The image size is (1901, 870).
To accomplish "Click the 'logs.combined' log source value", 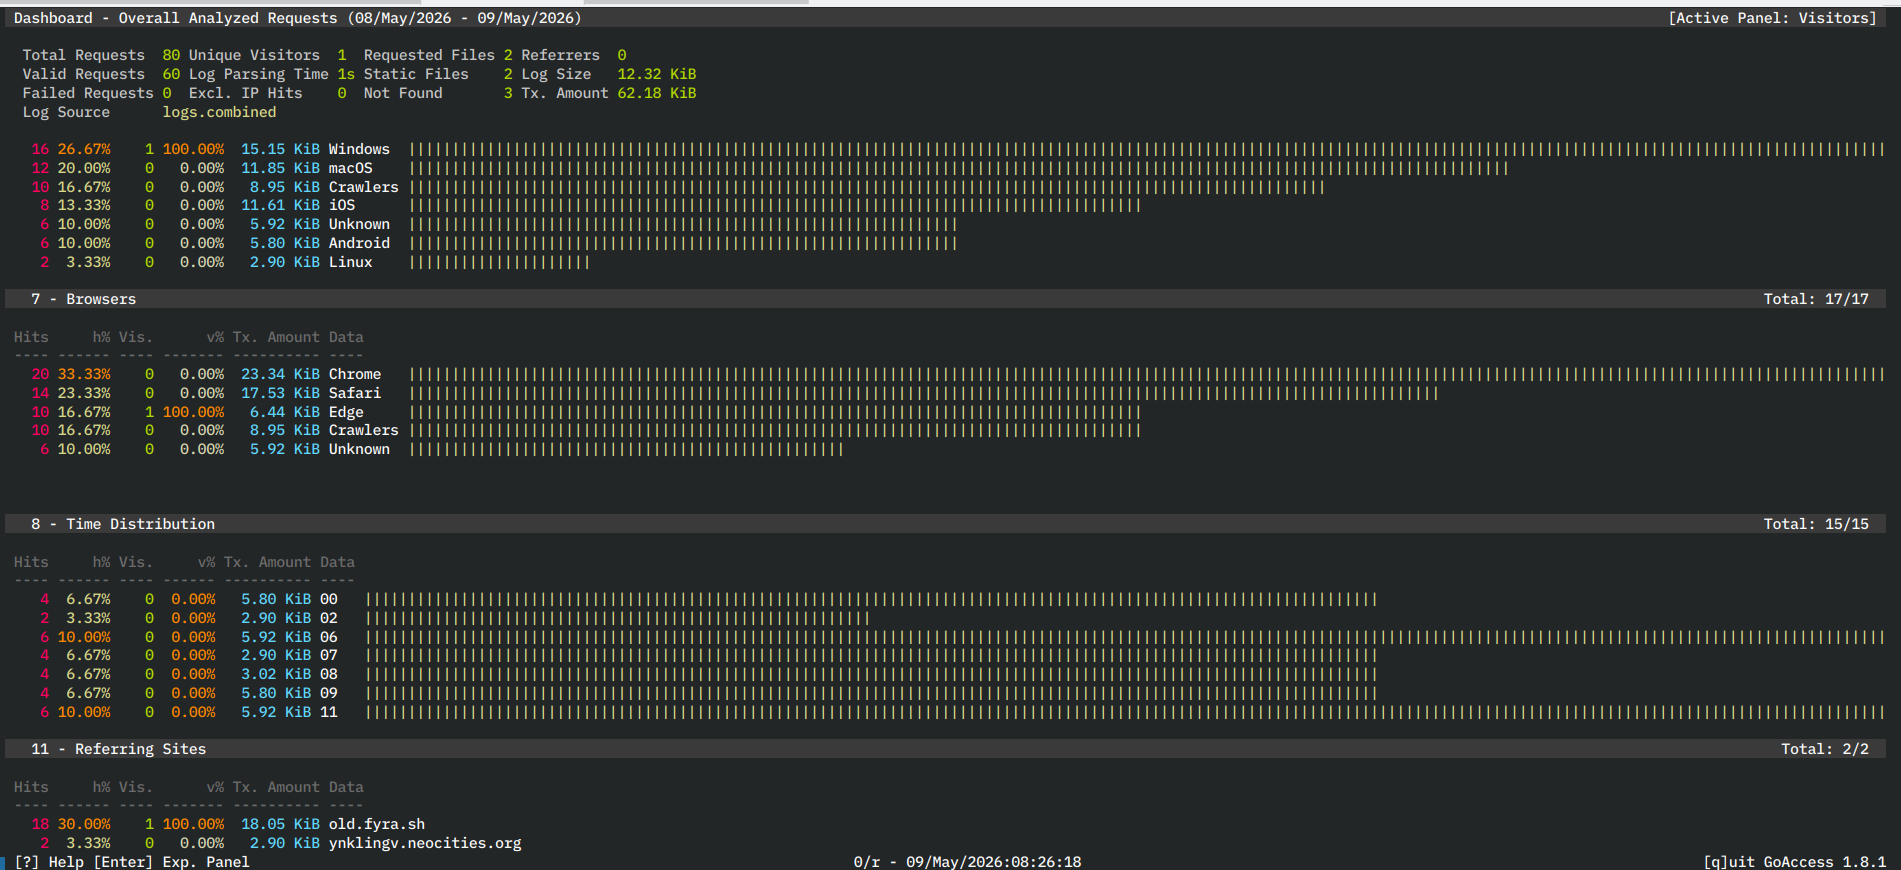I will [x=220, y=112].
